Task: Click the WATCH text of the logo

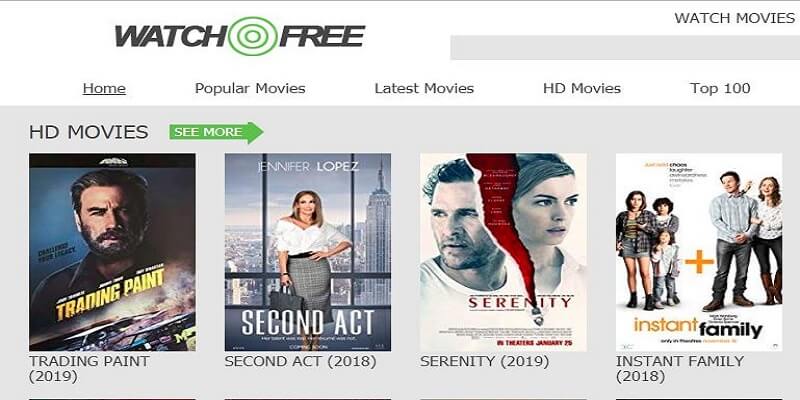Action: (171, 37)
